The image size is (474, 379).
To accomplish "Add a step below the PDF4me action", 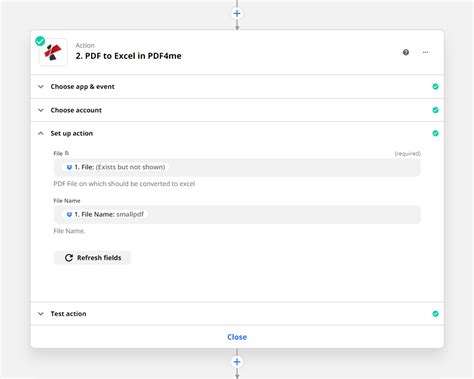I will tap(237, 362).
